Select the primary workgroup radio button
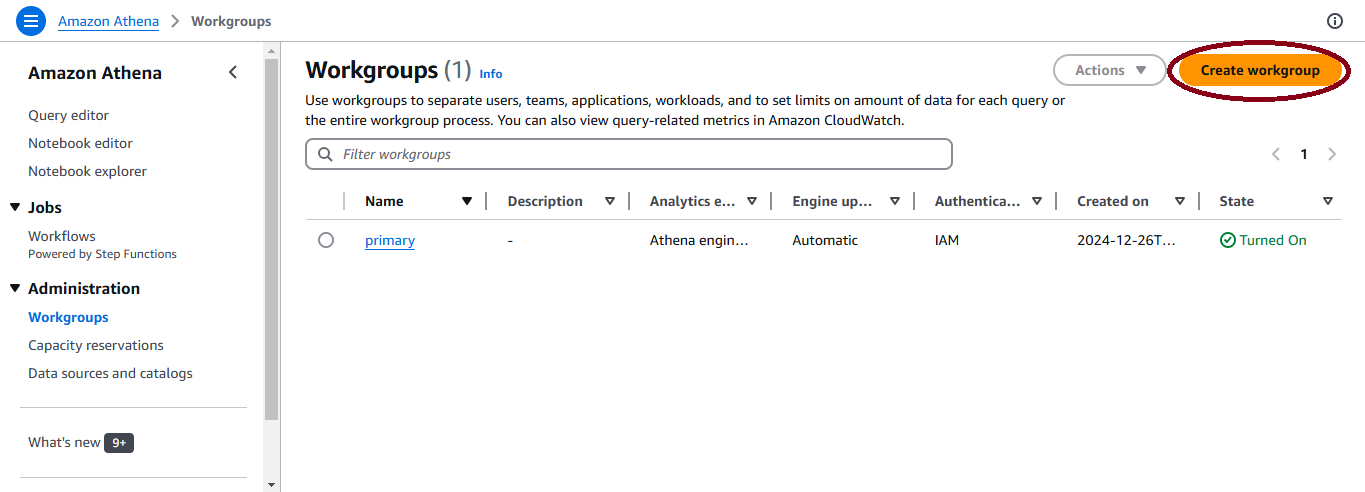The height and width of the screenshot is (492, 1365). 326,240
